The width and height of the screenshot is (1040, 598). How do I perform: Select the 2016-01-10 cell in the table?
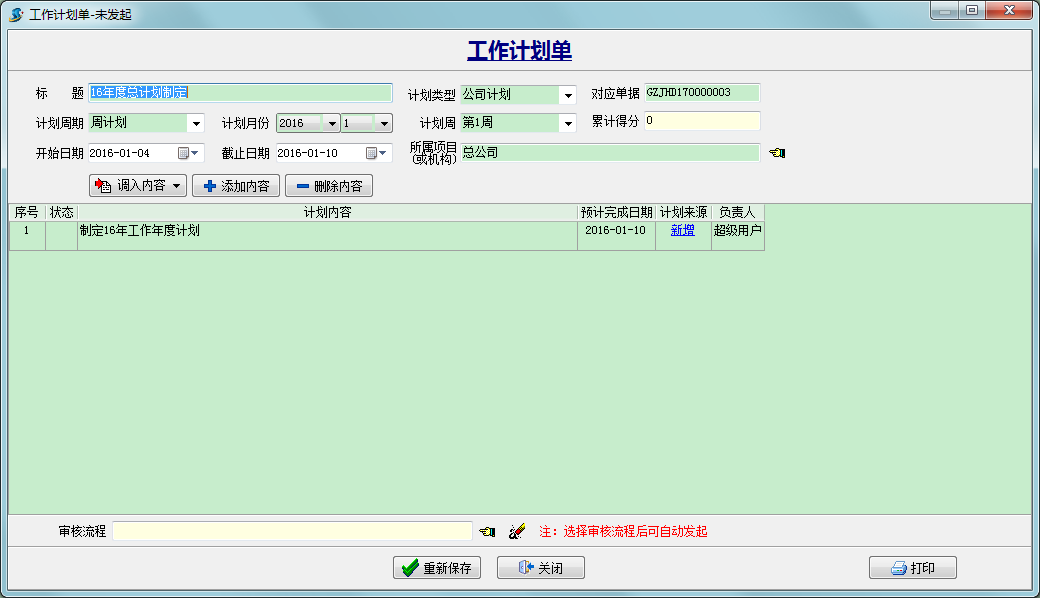pyautogui.click(x=616, y=236)
